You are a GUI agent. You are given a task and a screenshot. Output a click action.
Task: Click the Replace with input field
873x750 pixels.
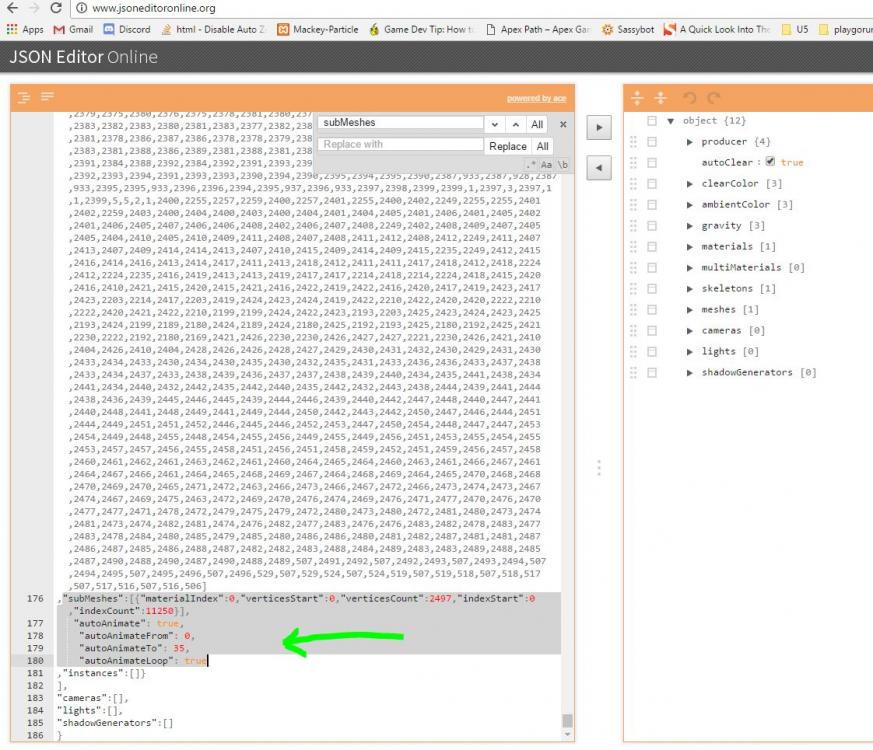pos(400,144)
